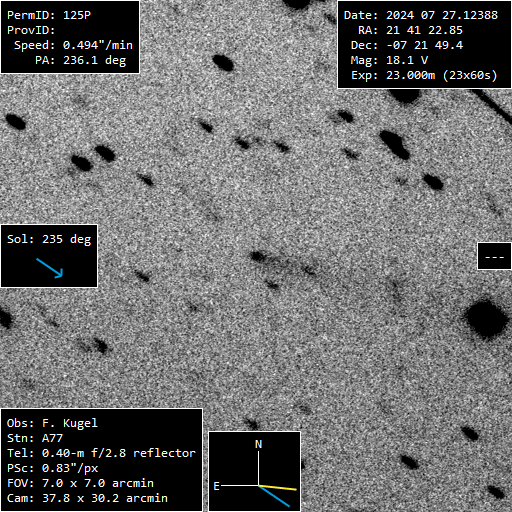The image size is (512, 512).
Task: Click the Obs: F. Kugel observer name
Action: click(52, 423)
